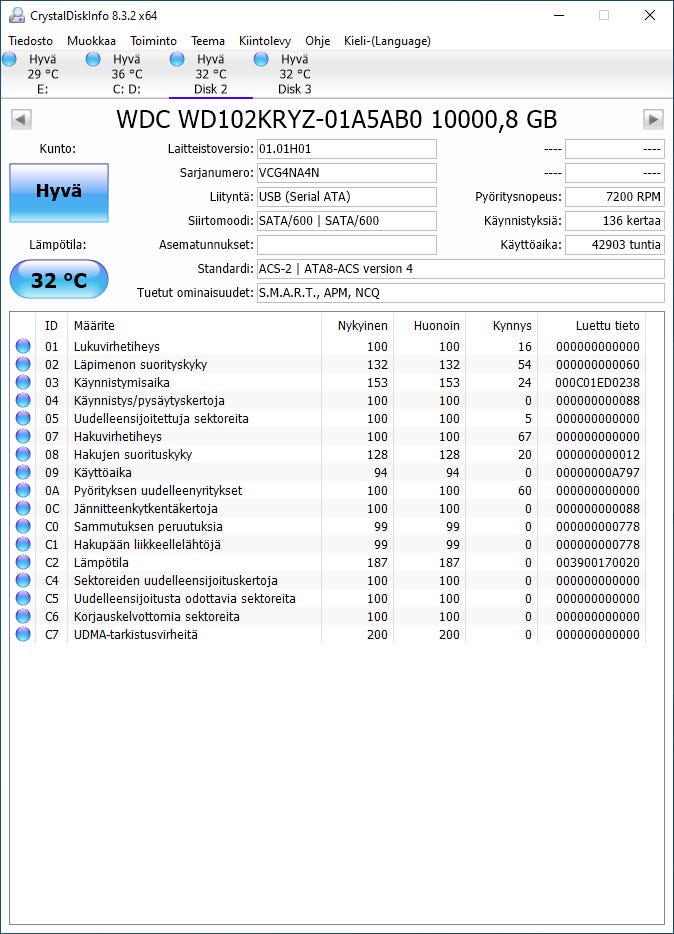Viewport: 674px width, 934px height.
Task: Click raw value 003900170020
Action: pos(597,562)
